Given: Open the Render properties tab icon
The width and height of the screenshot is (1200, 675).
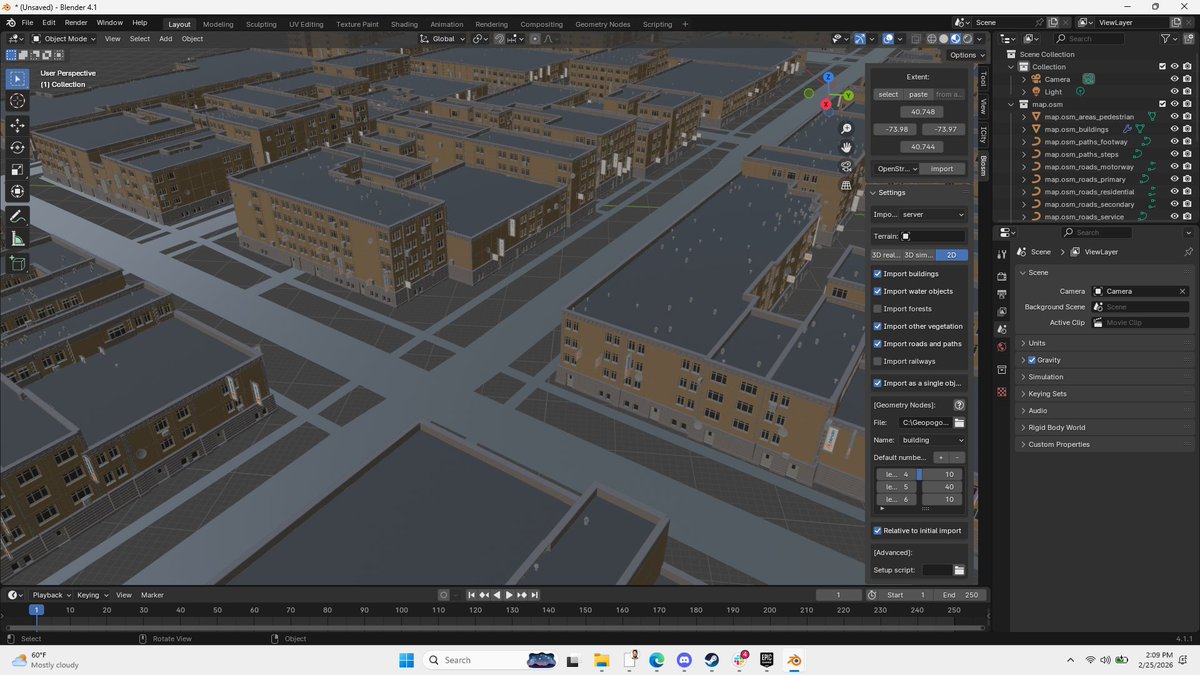Looking at the screenshot, I should (x=1002, y=276).
